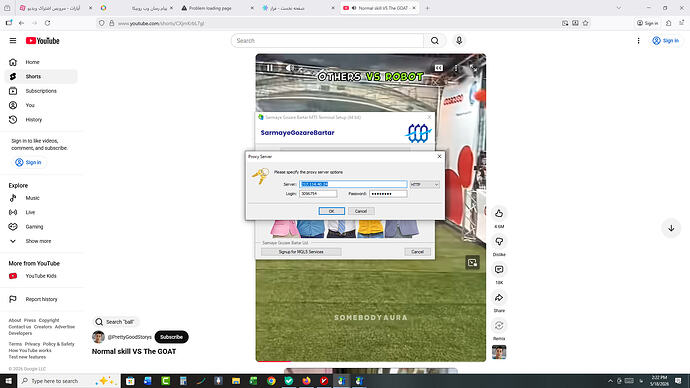Remix this Short
Screen dimensions: 690x388
click(499, 326)
